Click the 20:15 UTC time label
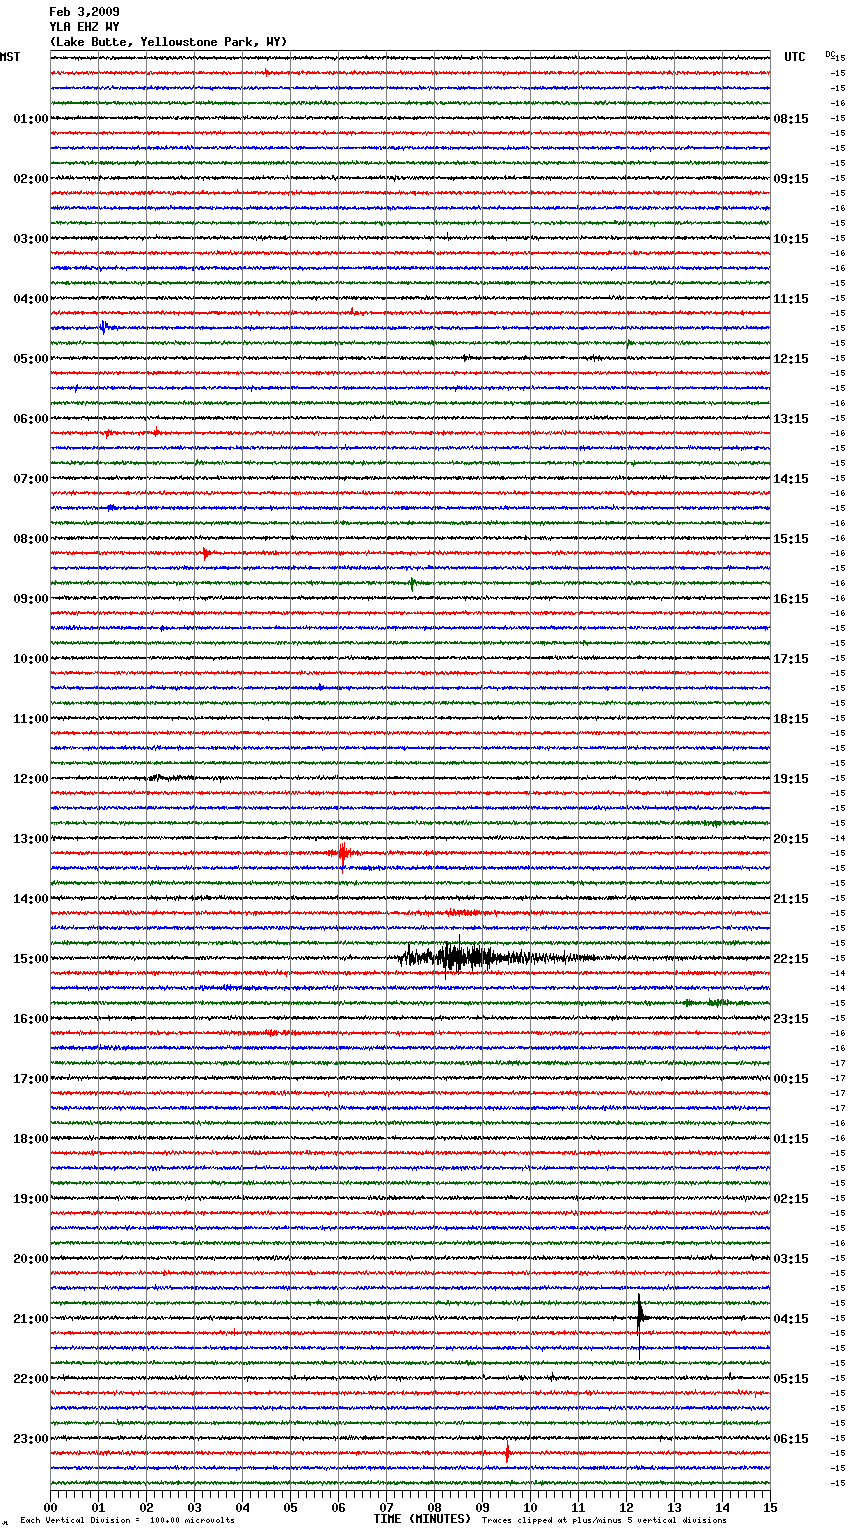This screenshot has width=850, height=1534. click(x=791, y=839)
